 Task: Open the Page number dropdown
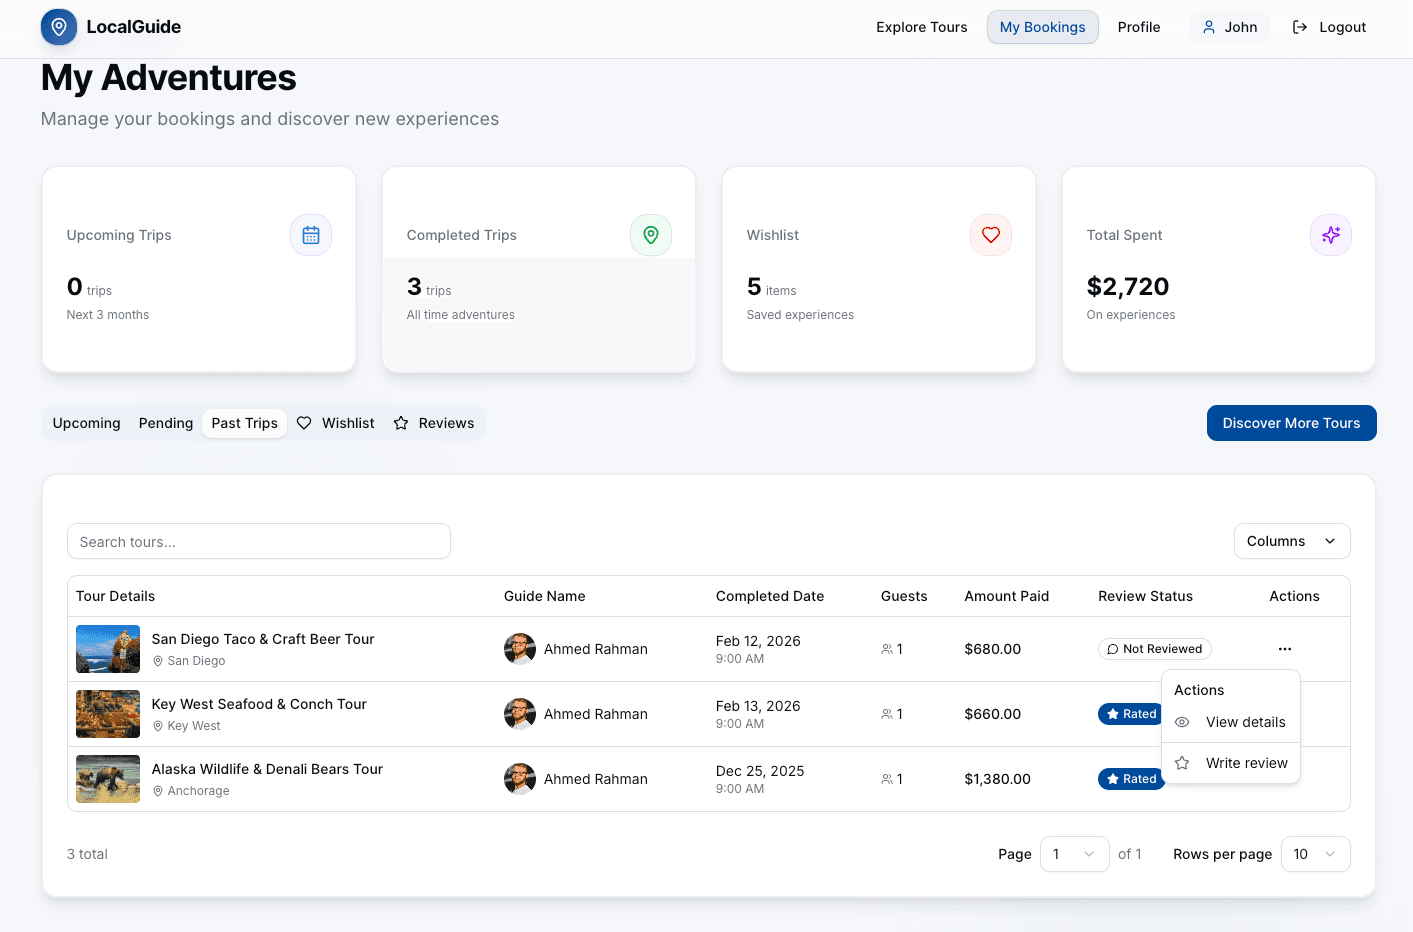click(x=1074, y=854)
